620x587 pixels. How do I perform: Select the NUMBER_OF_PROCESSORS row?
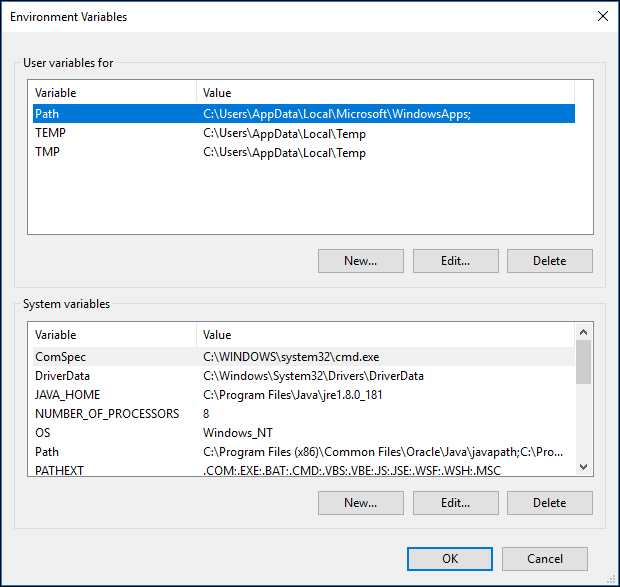point(304,413)
